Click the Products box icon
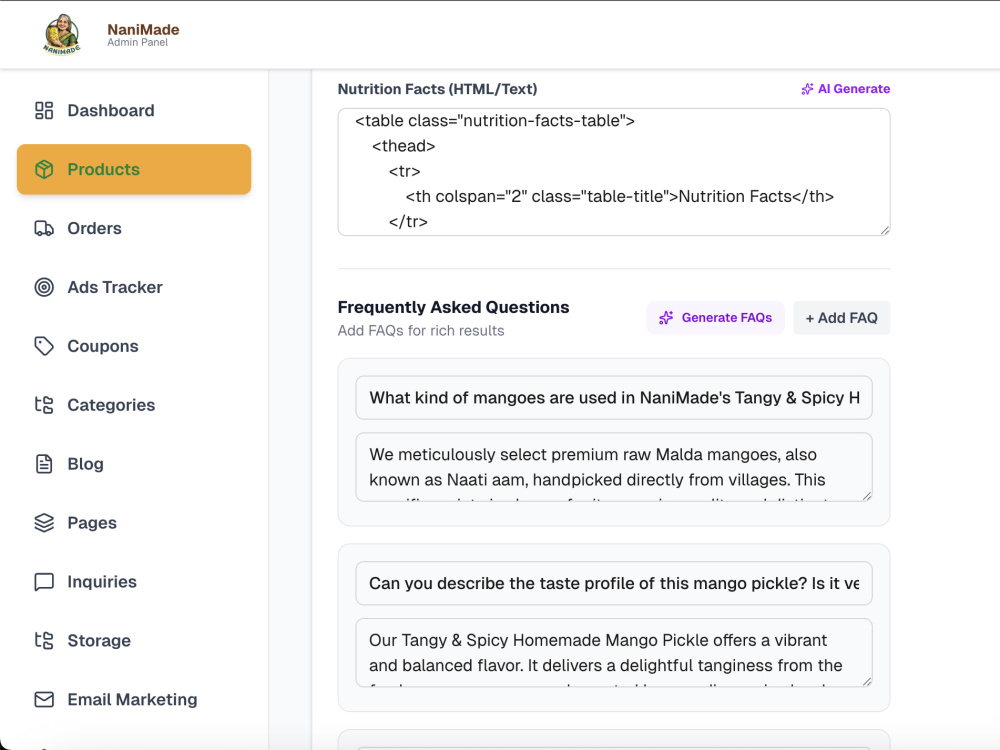Screen dimensions: 1000x750 [x=44, y=169]
